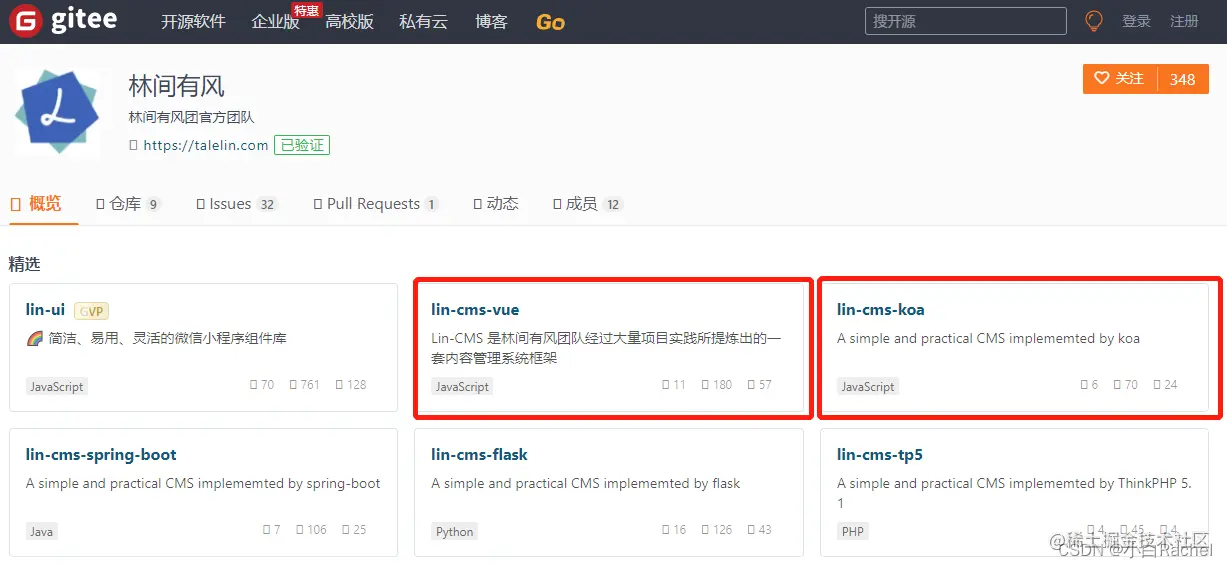Viewport: 1227px width, 568px height.
Task: Click lin-ui star count 761
Action: [x=305, y=384]
